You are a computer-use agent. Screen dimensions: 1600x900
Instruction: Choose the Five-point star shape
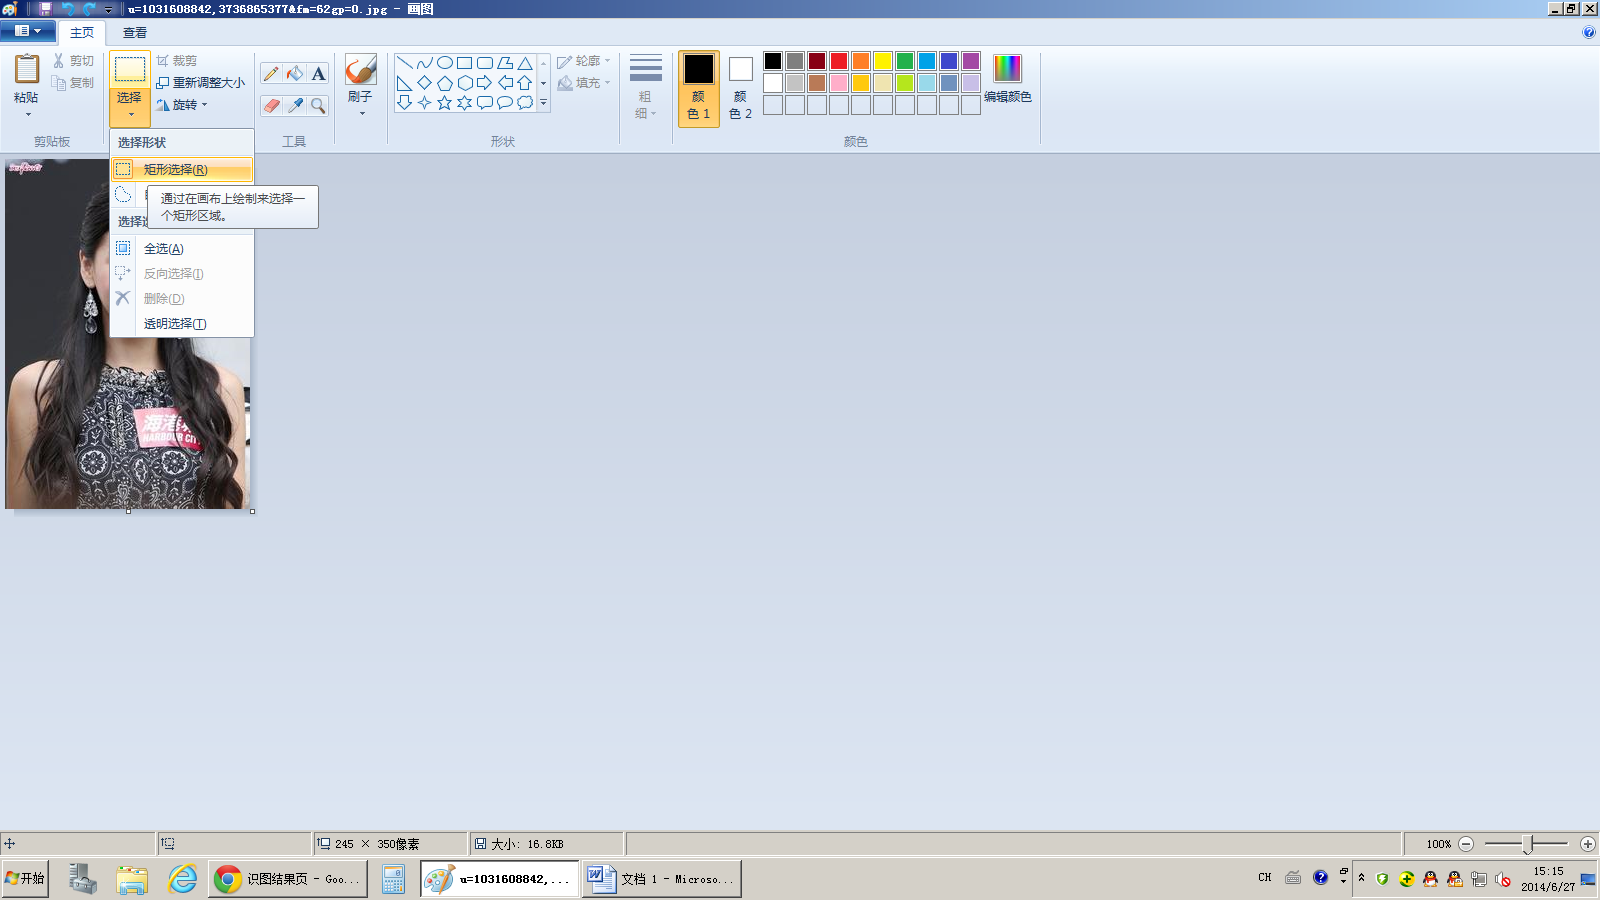pyautogui.click(x=445, y=103)
